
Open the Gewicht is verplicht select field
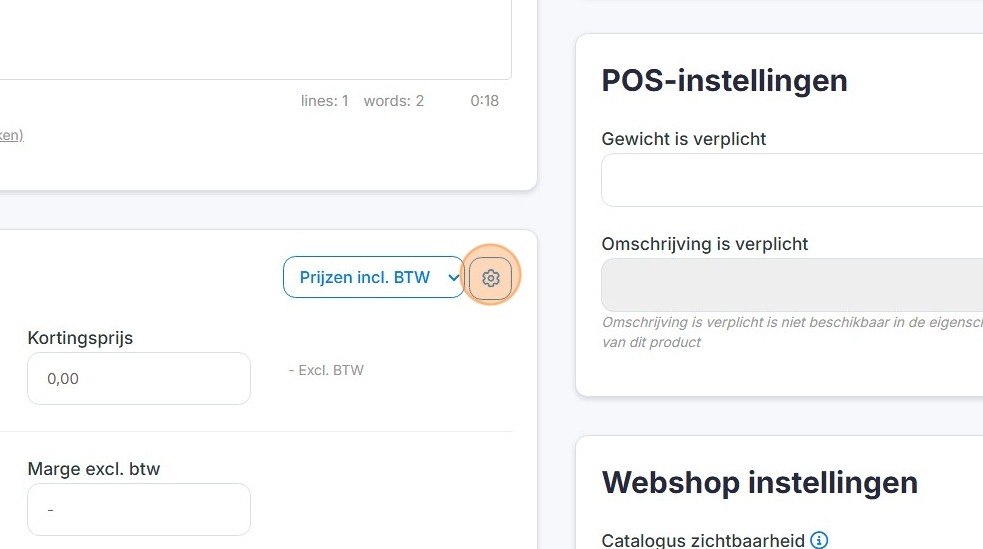tap(792, 180)
